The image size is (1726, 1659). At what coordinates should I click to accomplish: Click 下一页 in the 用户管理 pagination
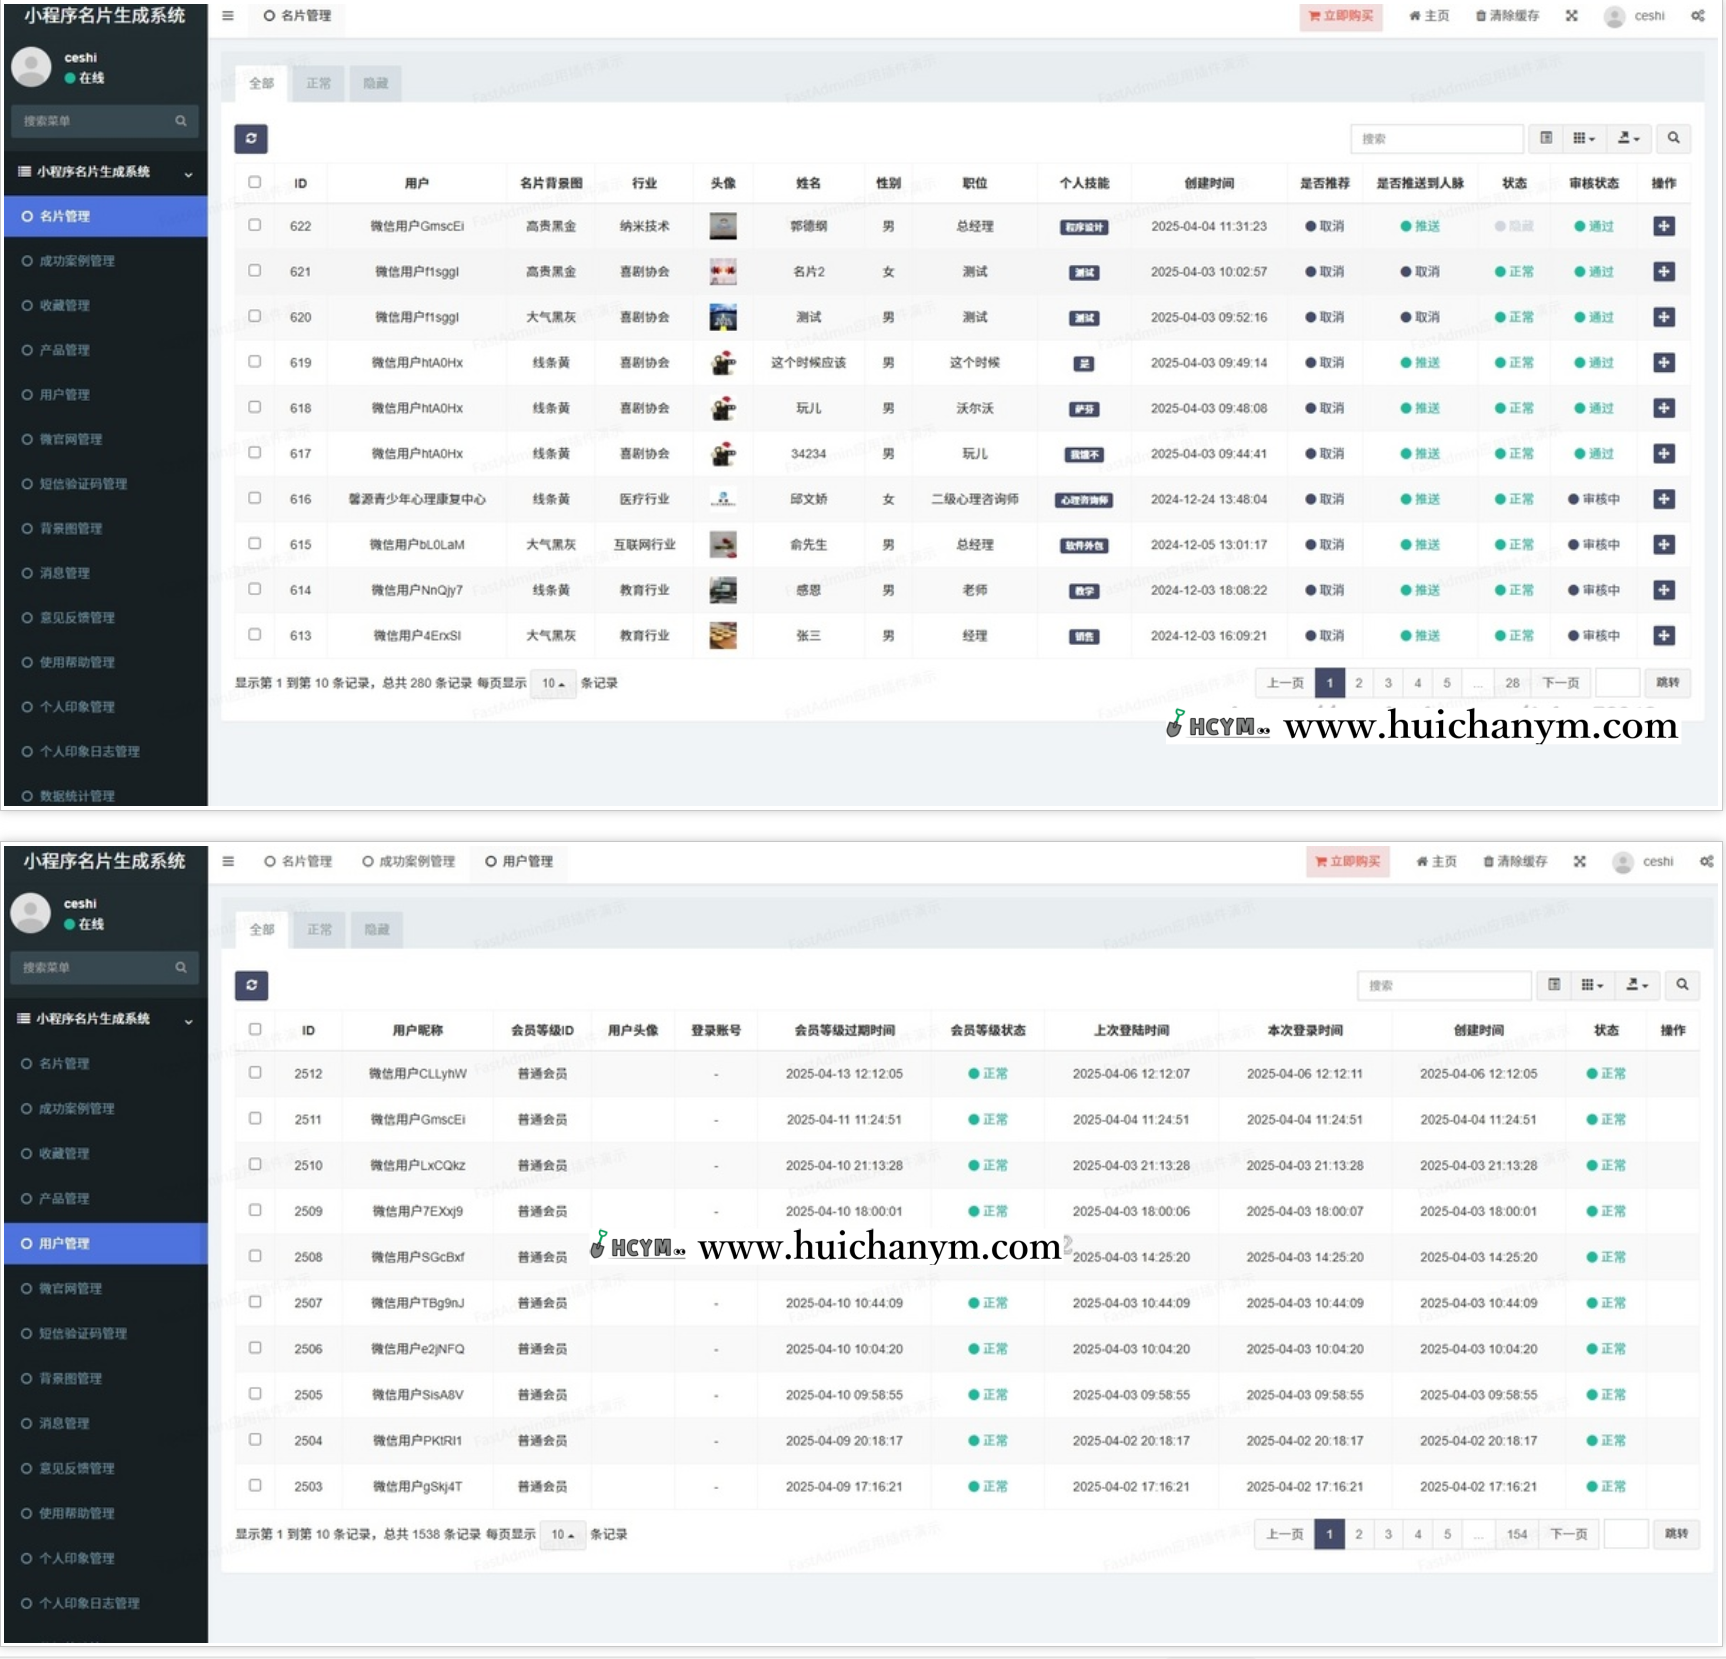(1568, 1534)
